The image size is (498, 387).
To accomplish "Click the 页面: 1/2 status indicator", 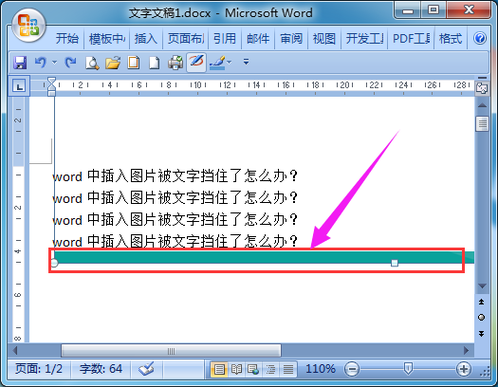I will coord(39,369).
